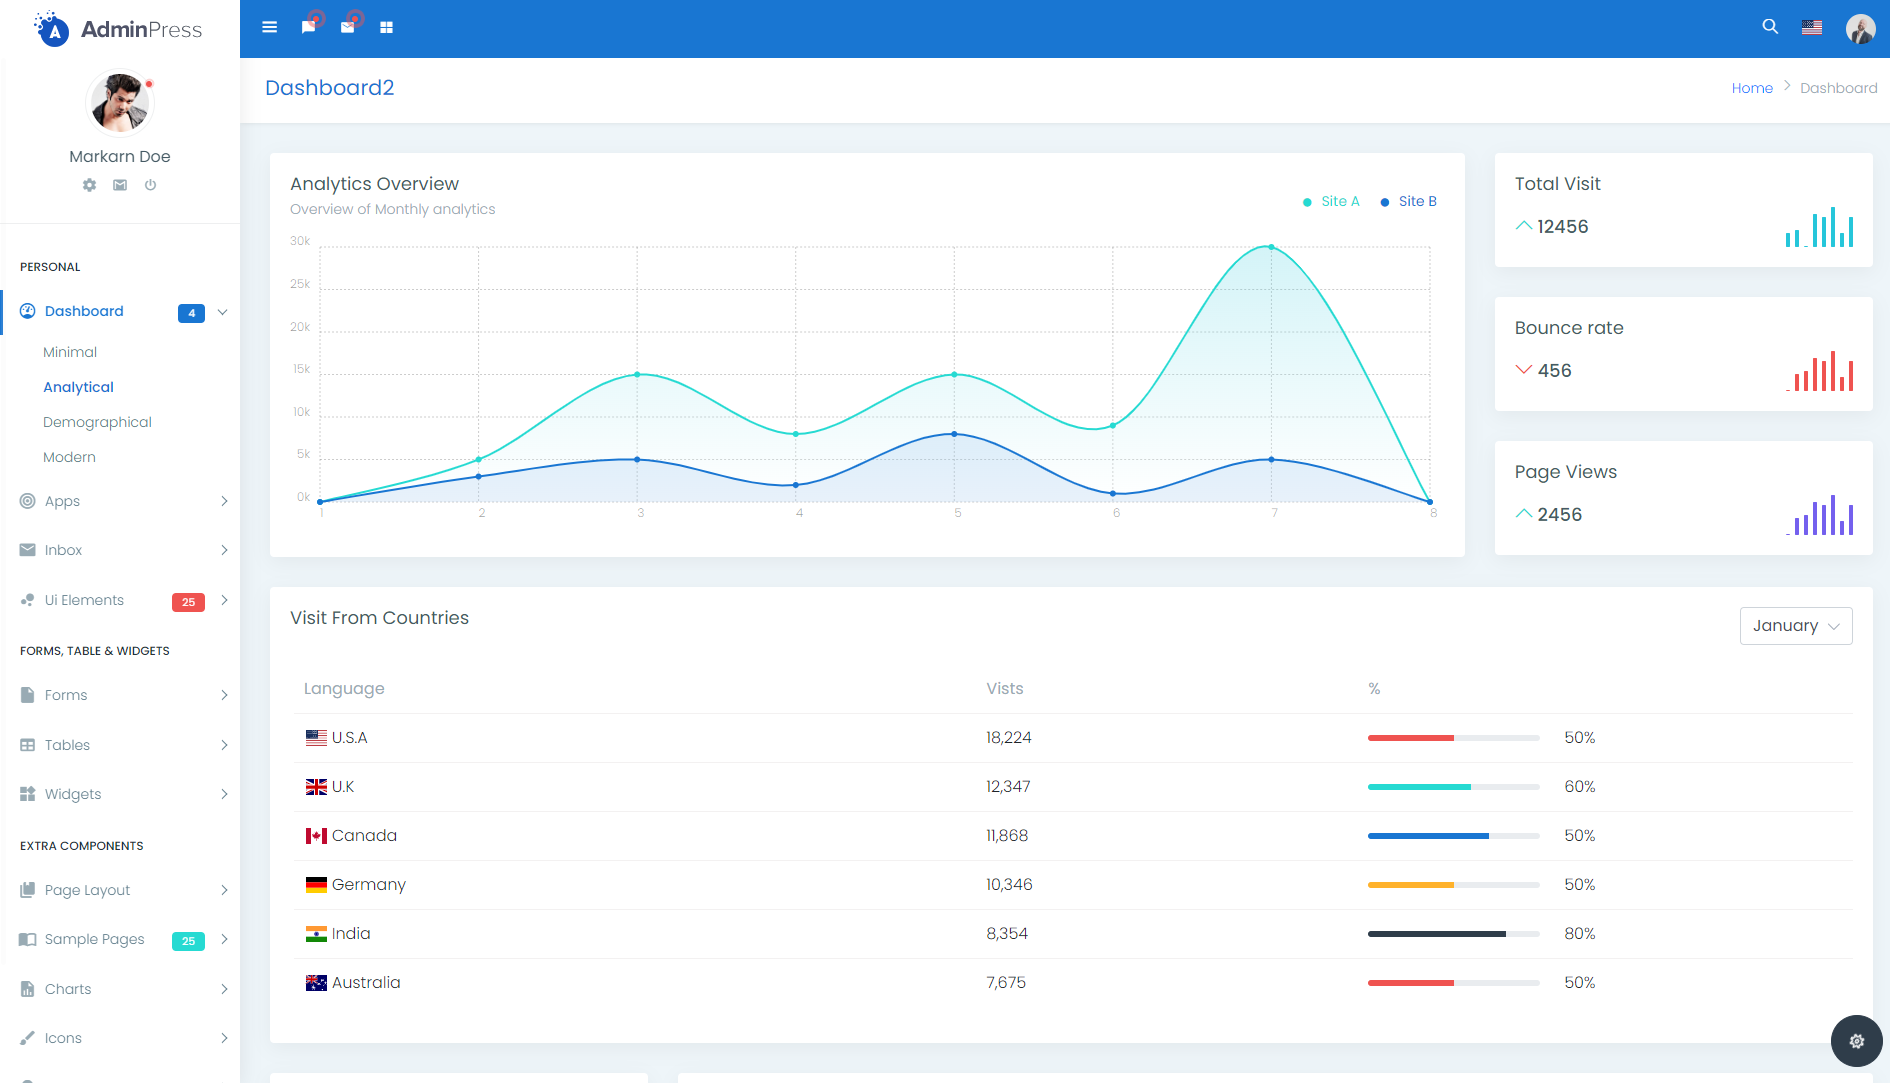
Task: Toggle Site B legend in chart
Action: [x=1409, y=201]
